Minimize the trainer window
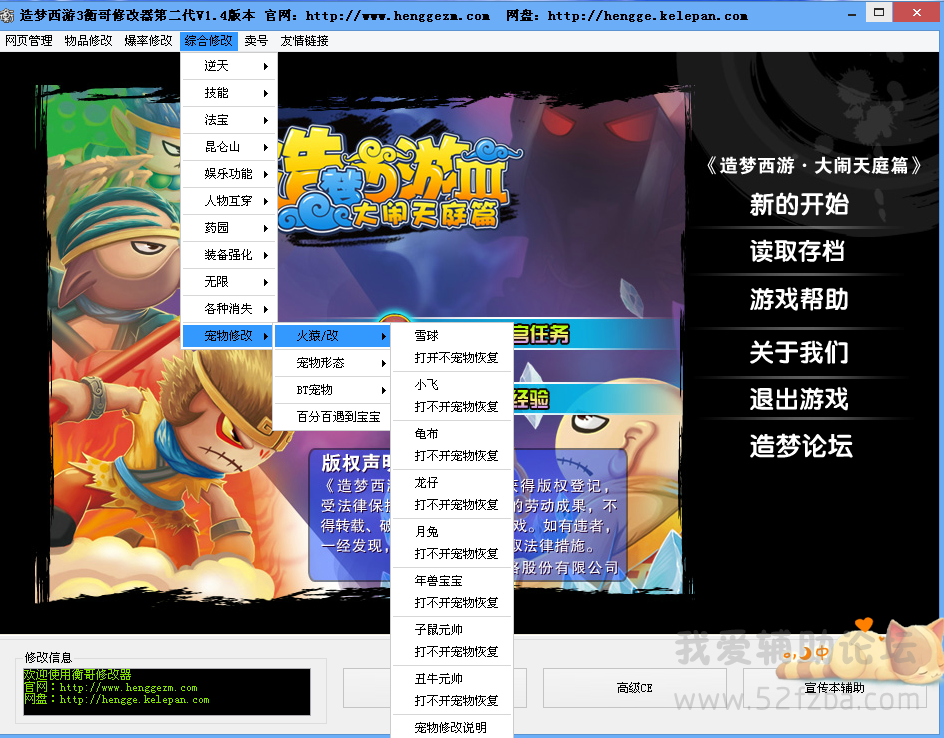This screenshot has height=738, width=944. 852,13
